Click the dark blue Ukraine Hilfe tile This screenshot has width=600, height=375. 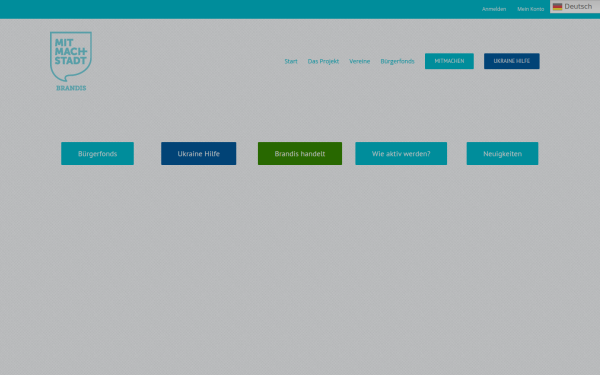tap(199, 153)
